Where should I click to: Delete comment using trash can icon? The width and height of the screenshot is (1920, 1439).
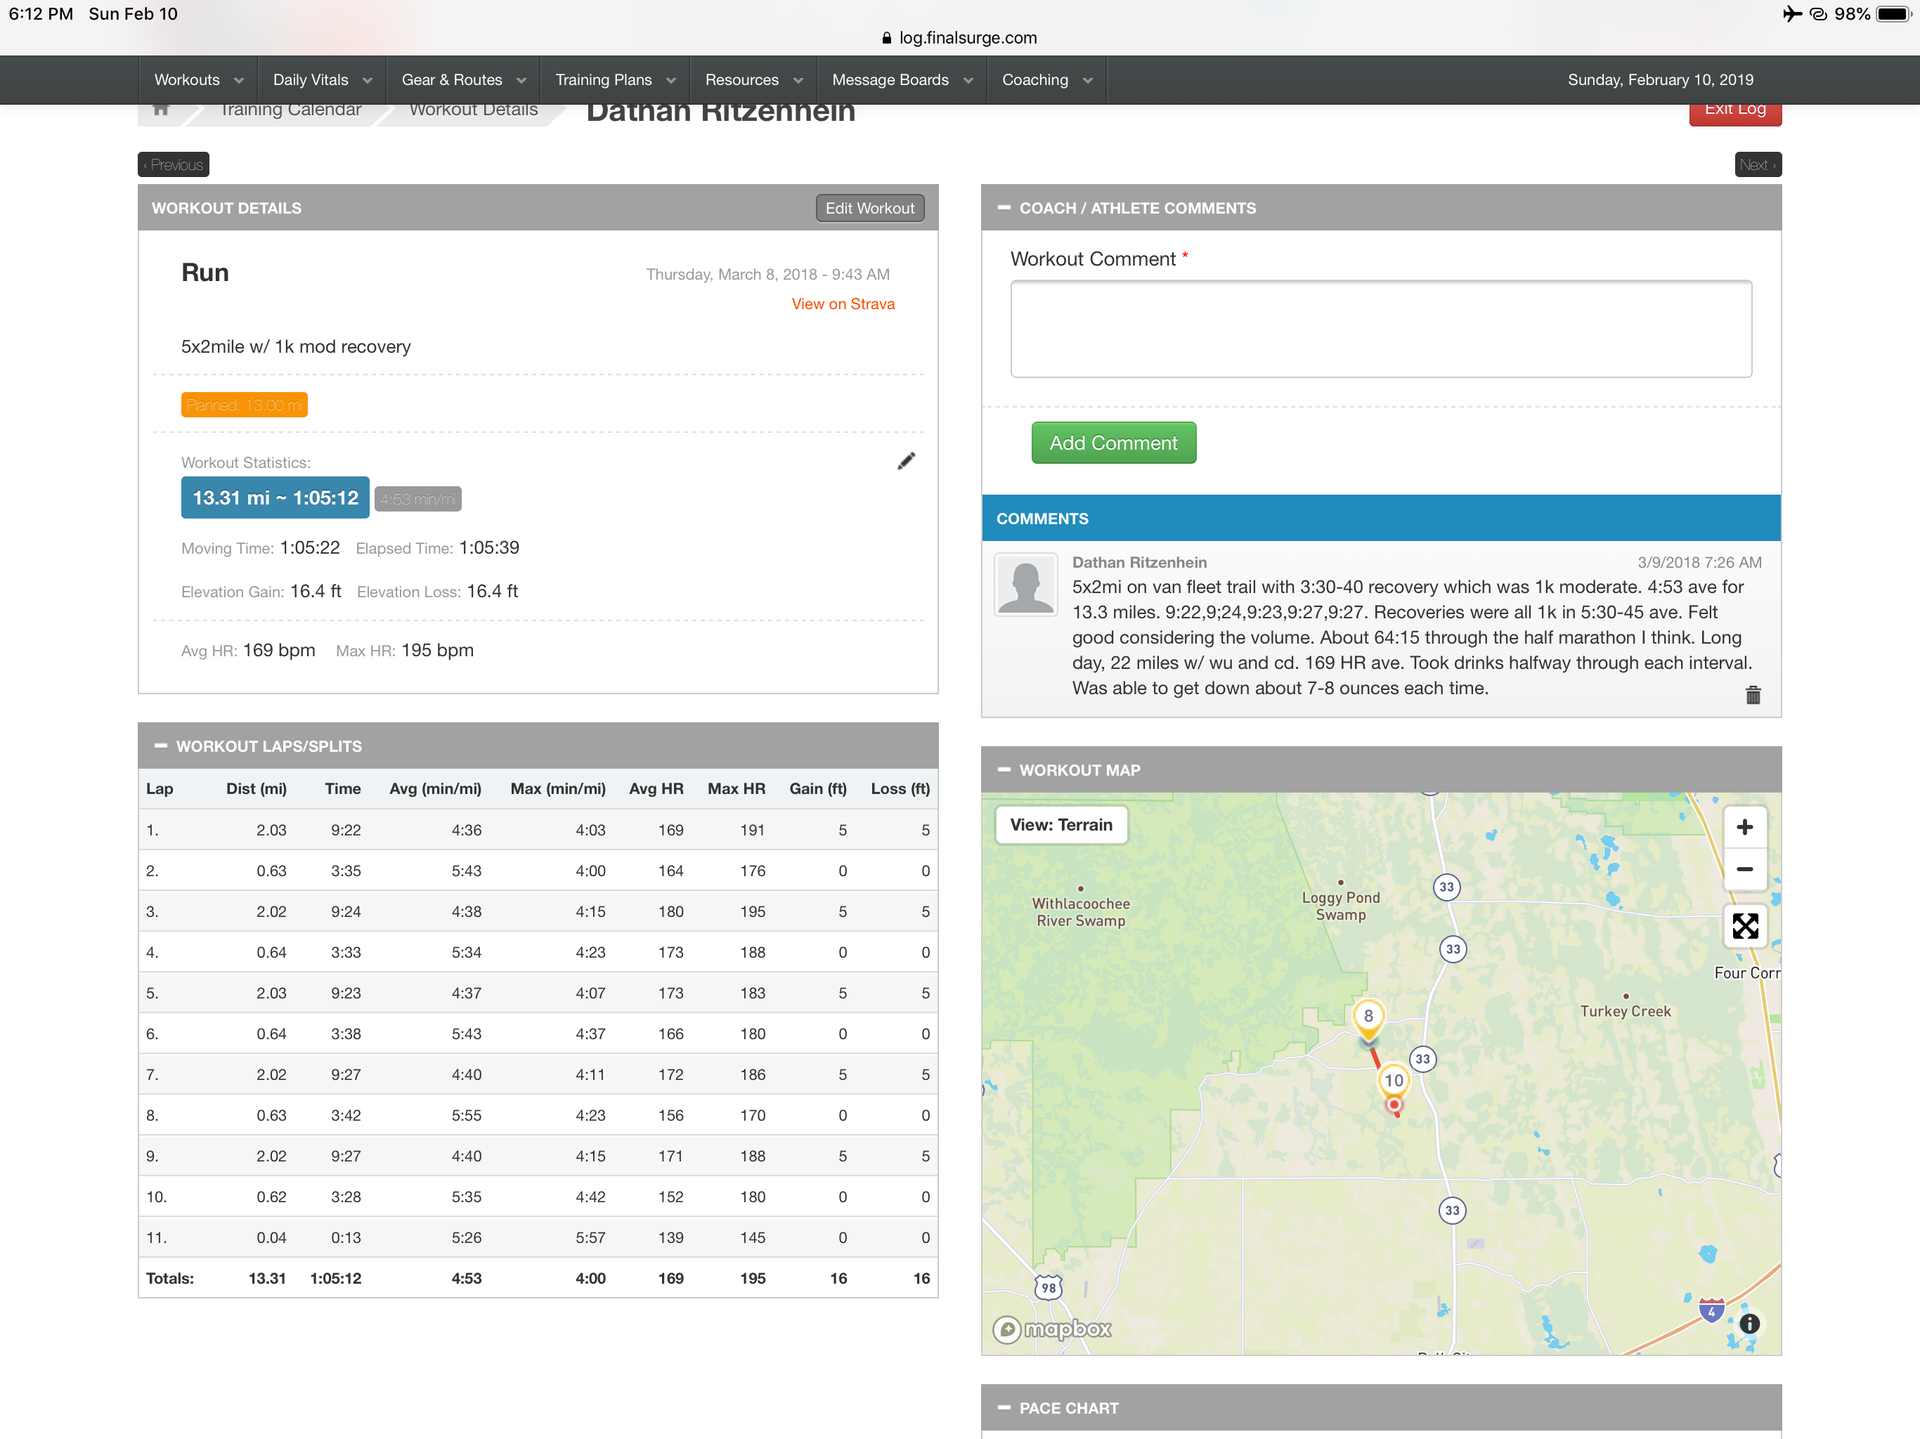tap(1752, 695)
